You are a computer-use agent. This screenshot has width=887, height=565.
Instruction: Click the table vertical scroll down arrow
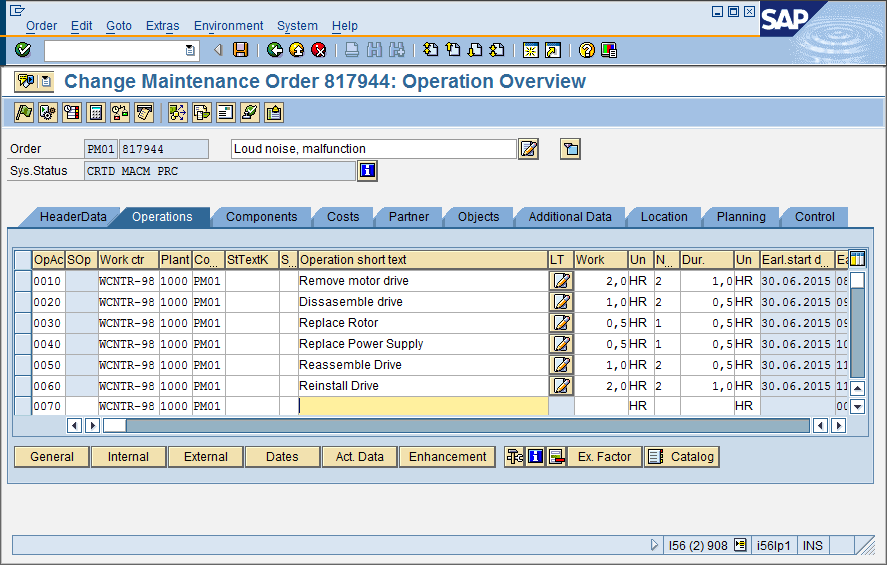pos(858,407)
